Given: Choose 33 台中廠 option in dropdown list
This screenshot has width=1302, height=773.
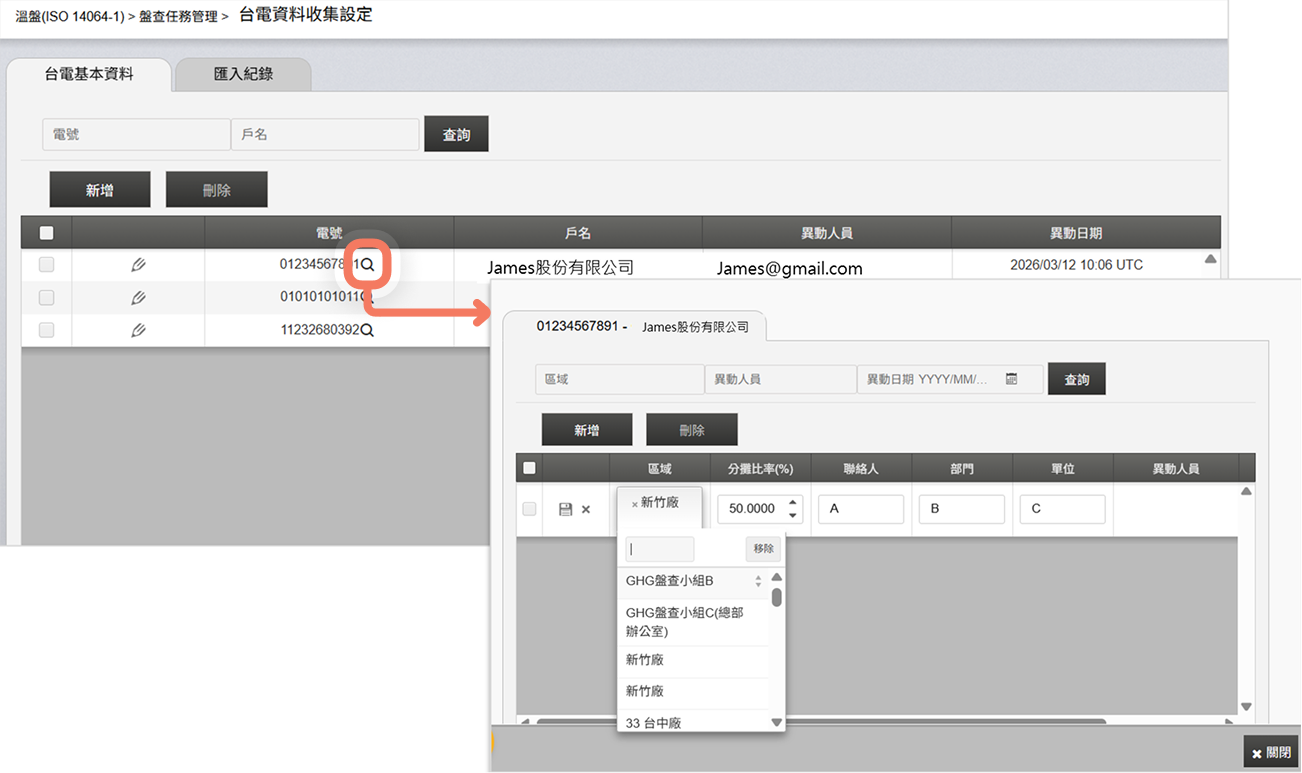Looking at the screenshot, I should 653,722.
